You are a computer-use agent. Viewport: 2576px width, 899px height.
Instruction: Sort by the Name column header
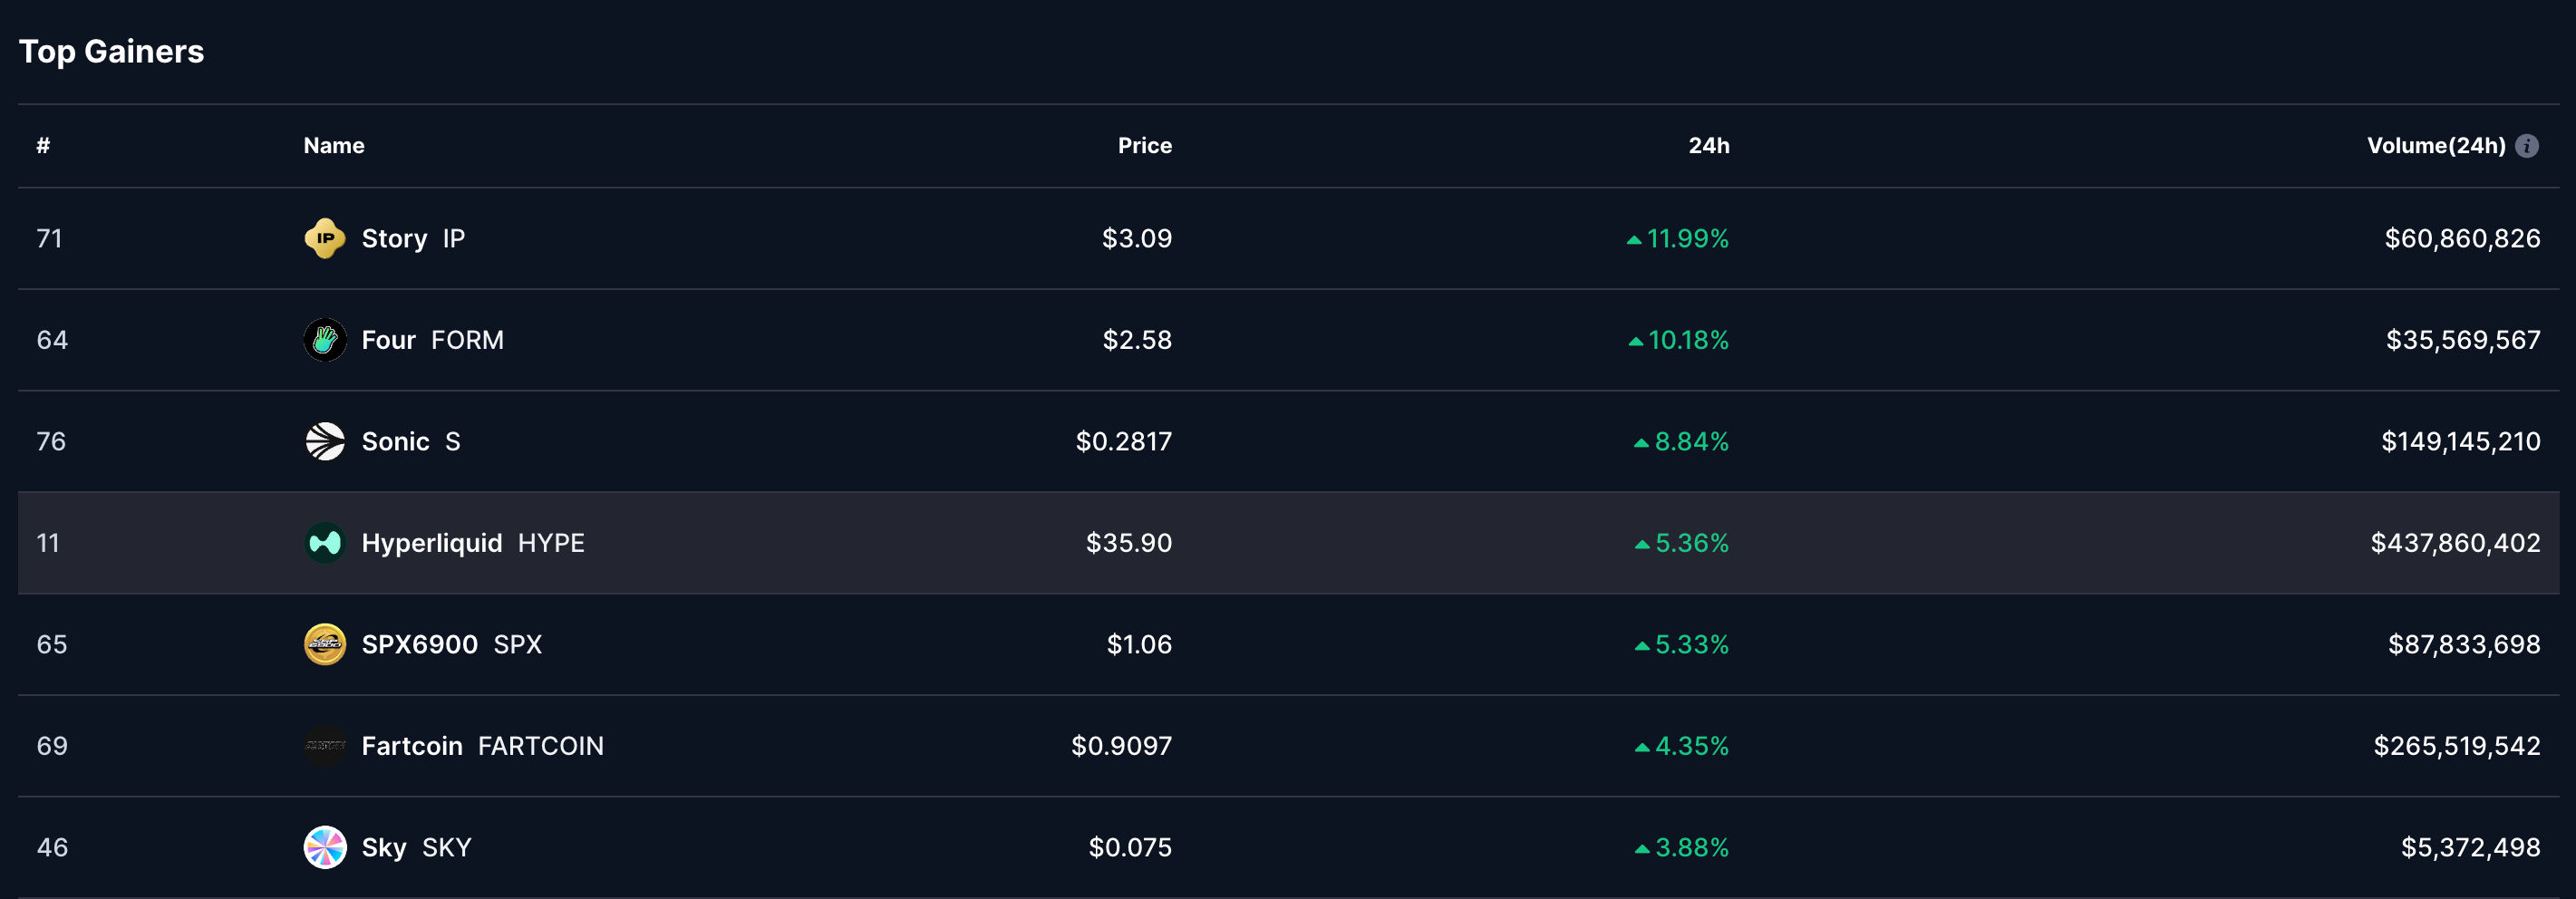tap(334, 146)
